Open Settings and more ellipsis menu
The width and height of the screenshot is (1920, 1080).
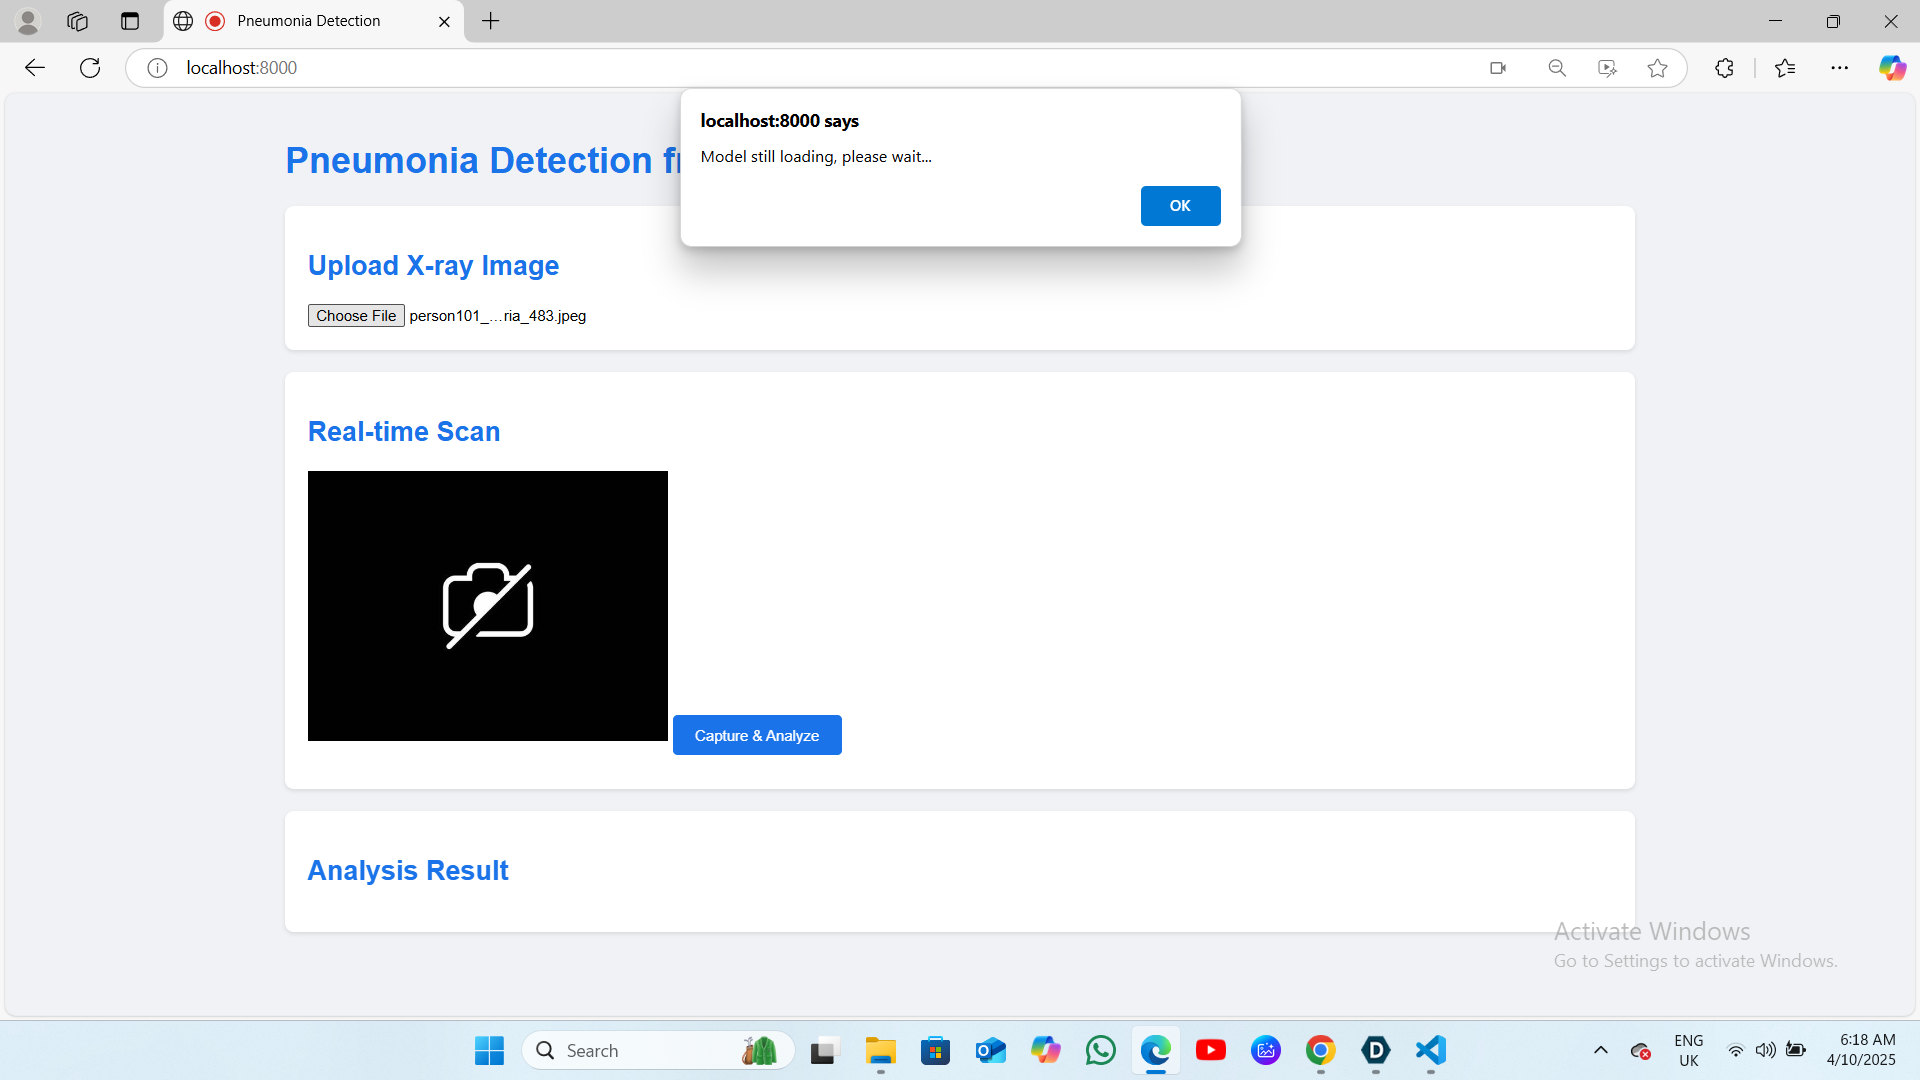pos(1840,68)
